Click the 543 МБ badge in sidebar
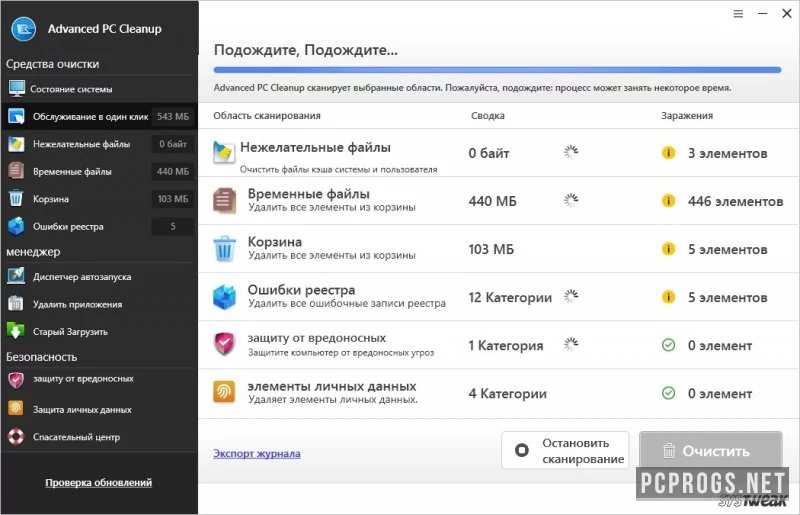Image resolution: width=800 pixels, height=515 pixels. coord(172,116)
